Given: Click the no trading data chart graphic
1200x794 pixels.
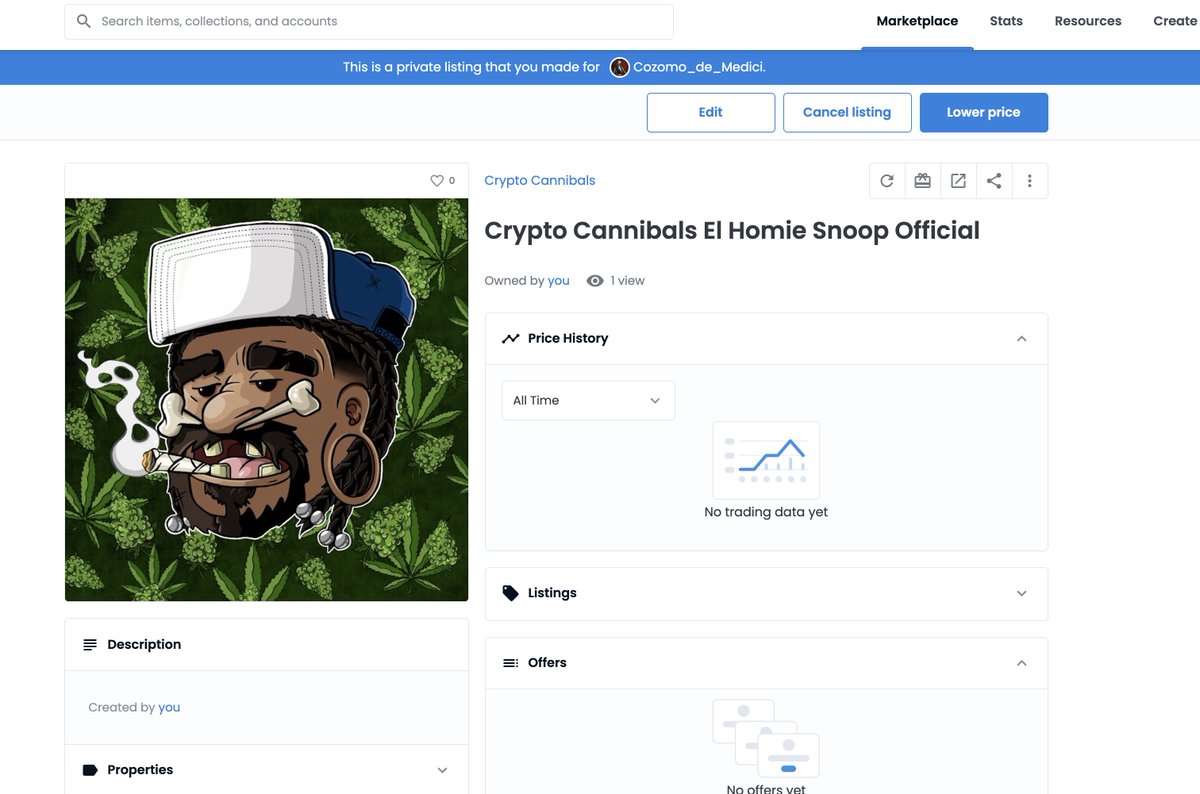Looking at the screenshot, I should pyautogui.click(x=766, y=460).
